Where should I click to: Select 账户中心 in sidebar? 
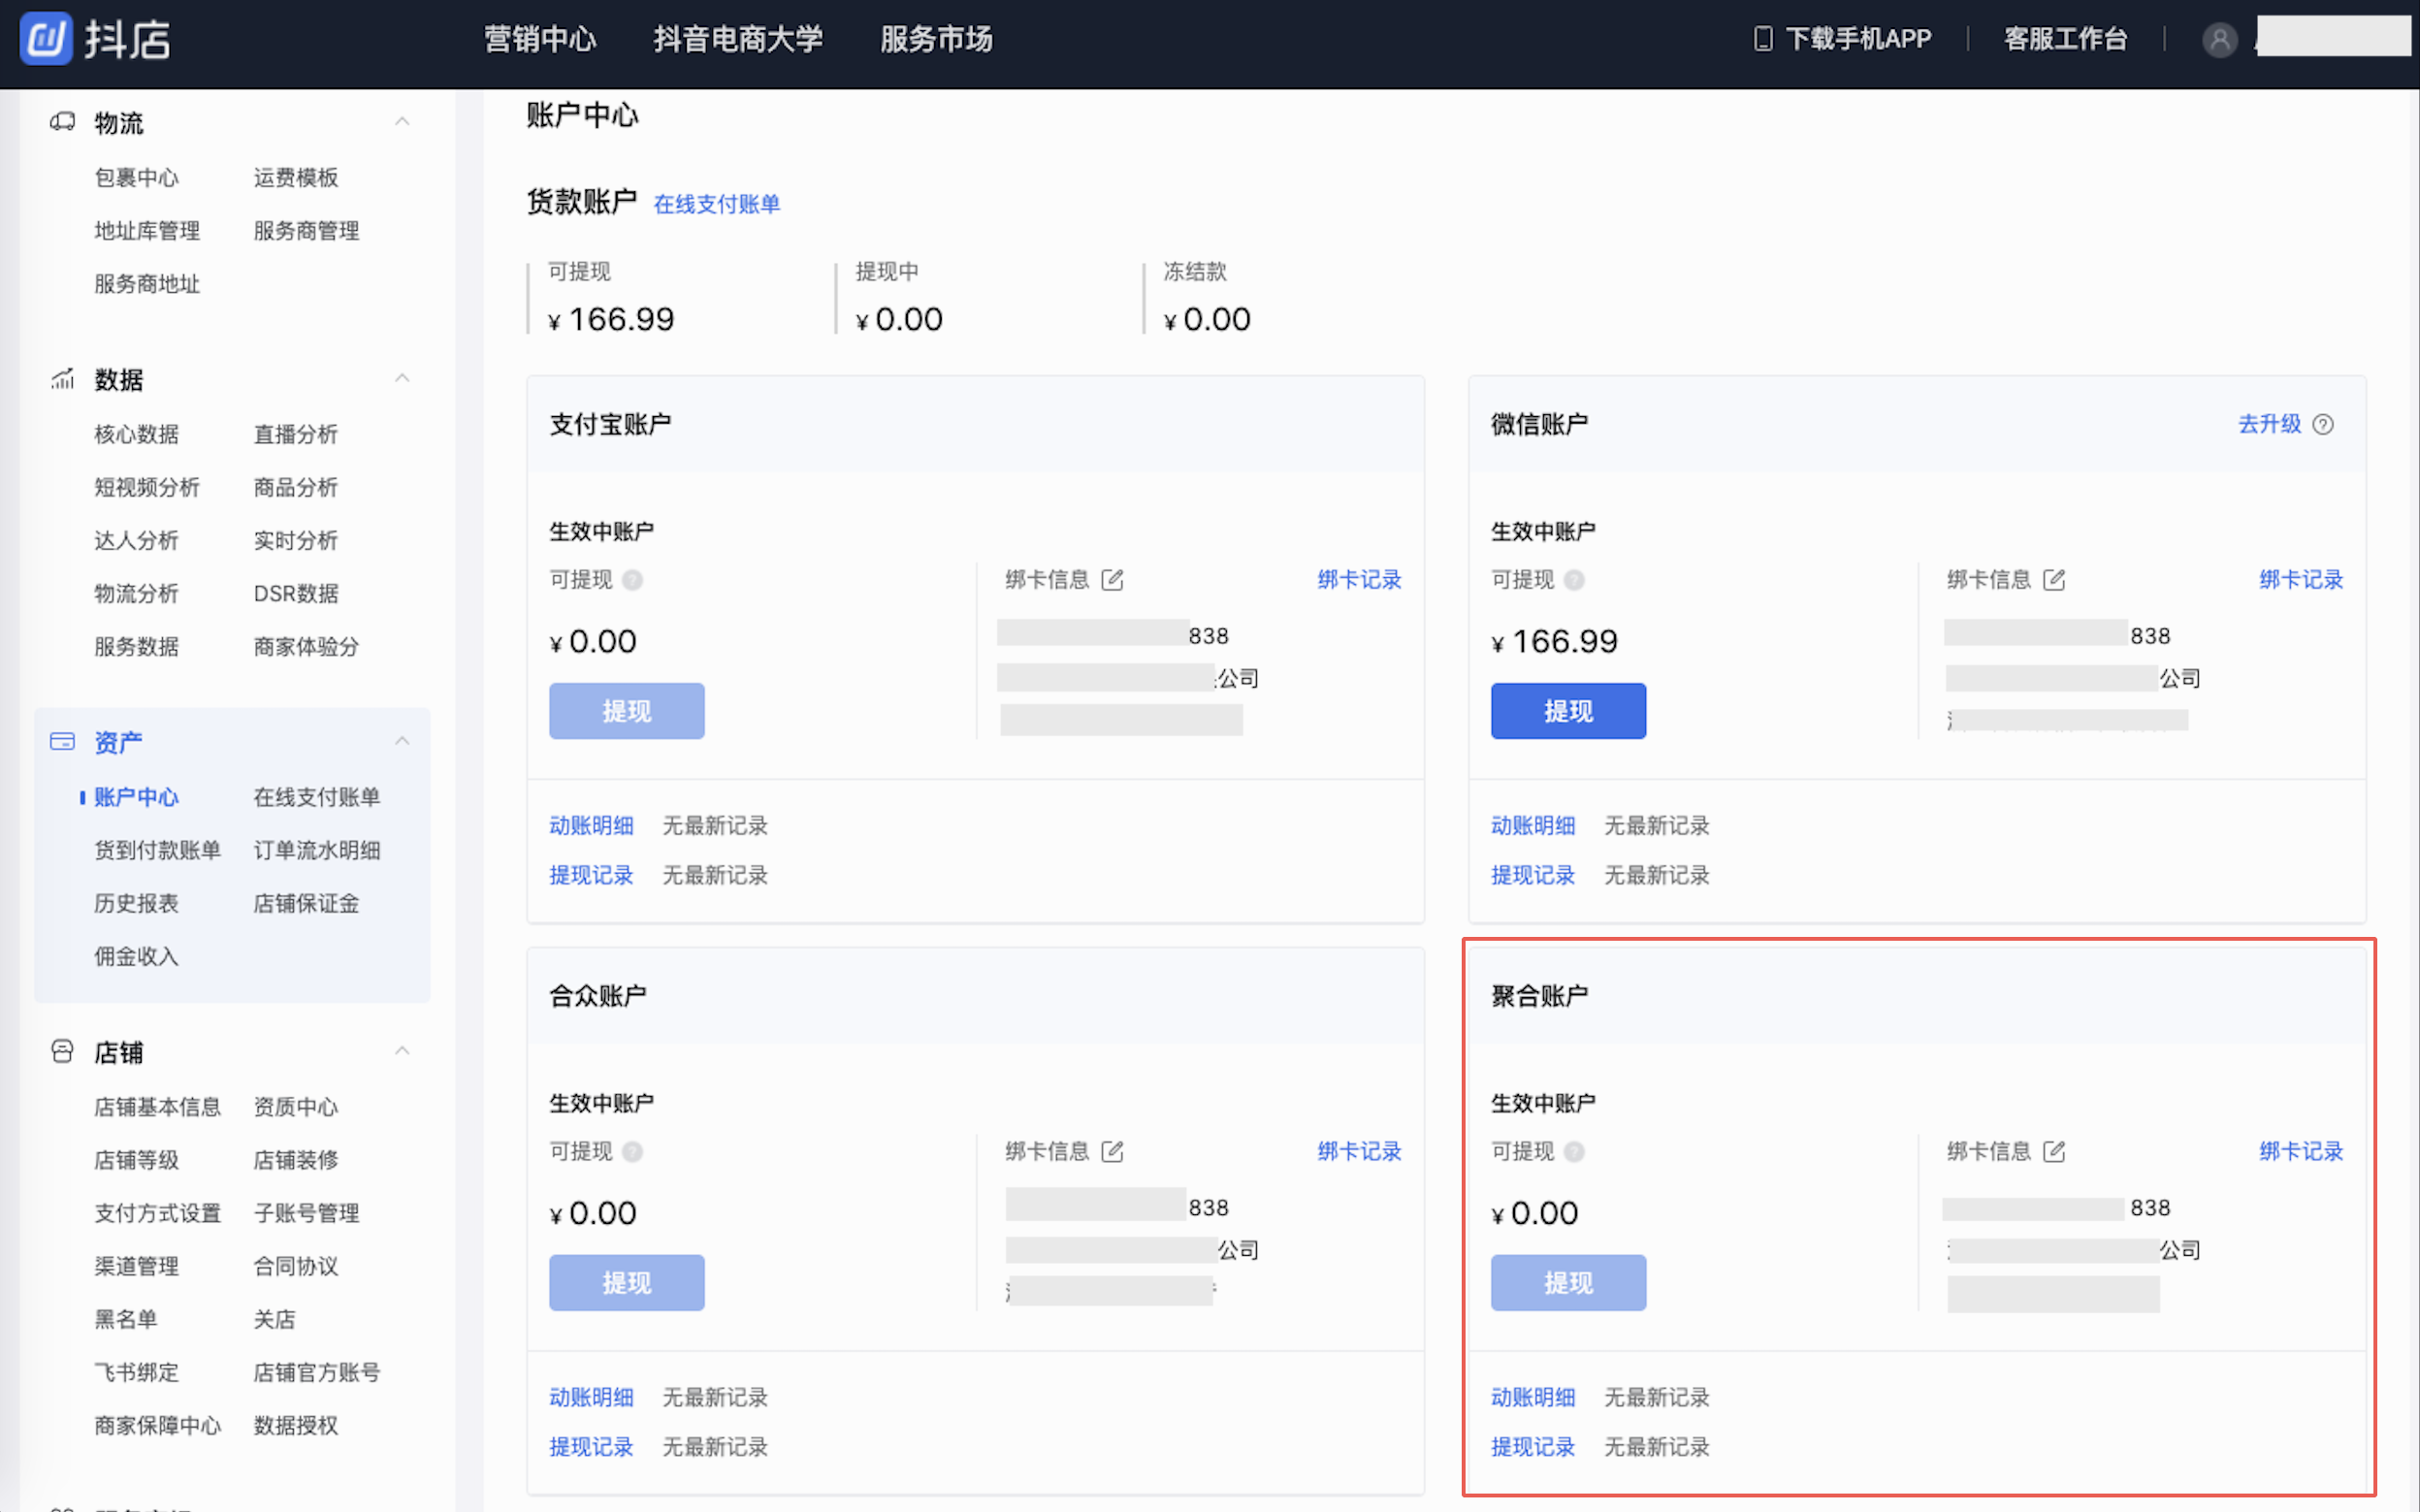pos(136,797)
